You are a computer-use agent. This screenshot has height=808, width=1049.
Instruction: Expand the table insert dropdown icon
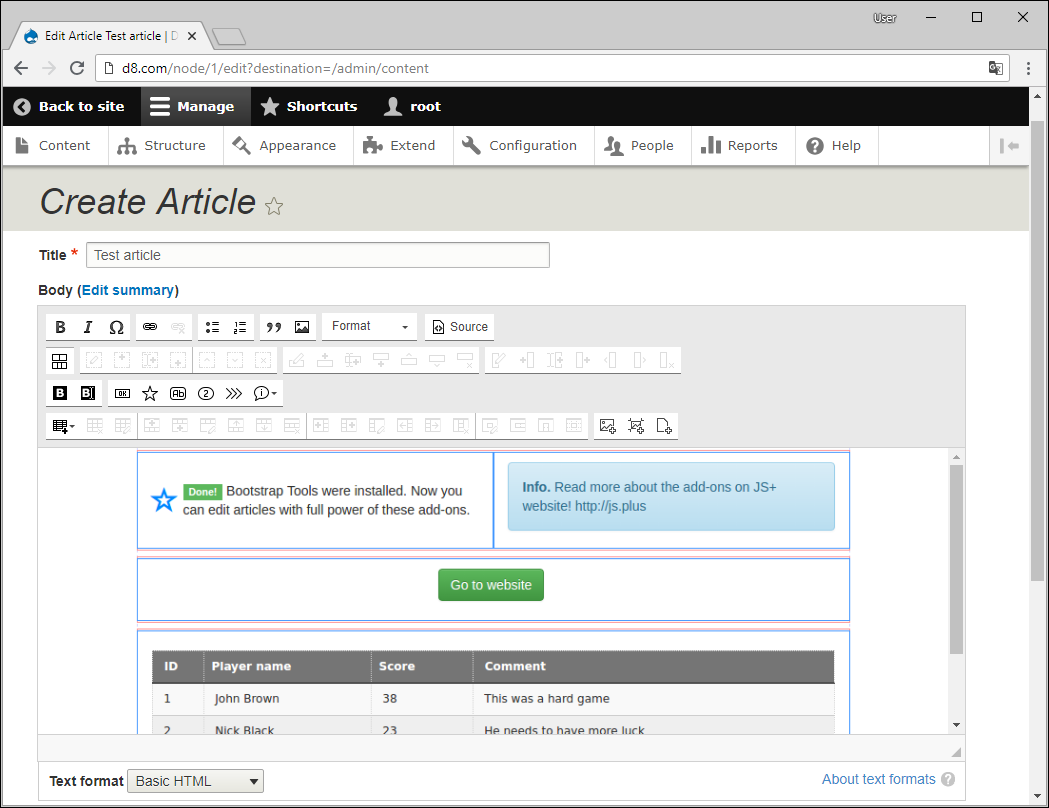click(61, 426)
